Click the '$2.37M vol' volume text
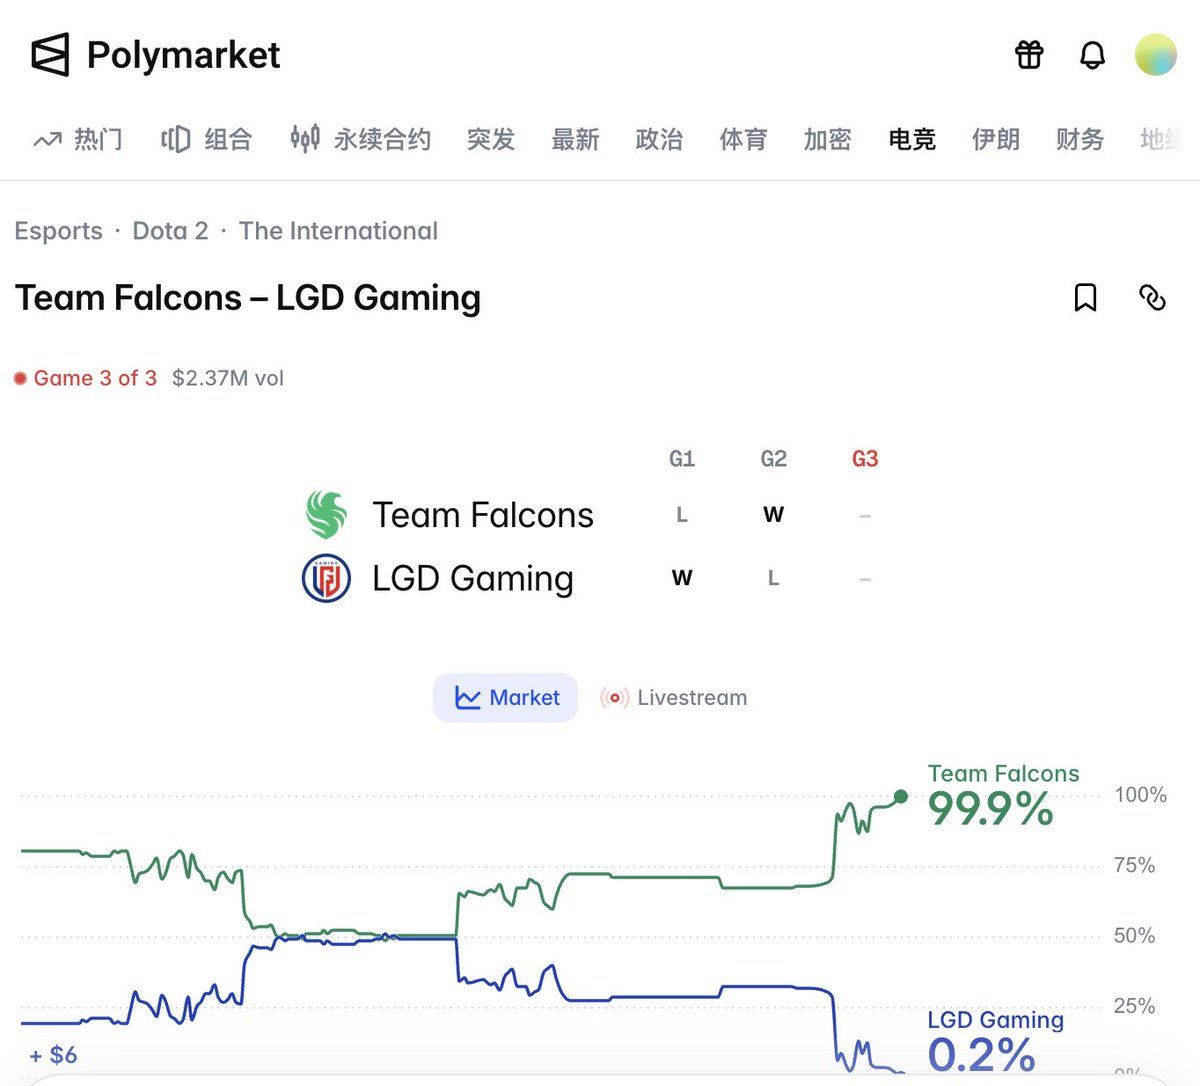 point(228,378)
